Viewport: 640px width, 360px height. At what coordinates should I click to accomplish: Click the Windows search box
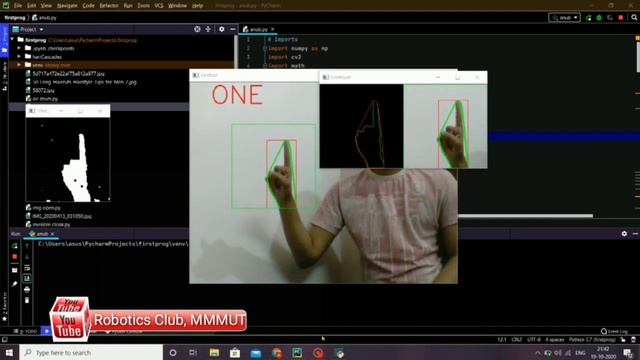(91, 352)
